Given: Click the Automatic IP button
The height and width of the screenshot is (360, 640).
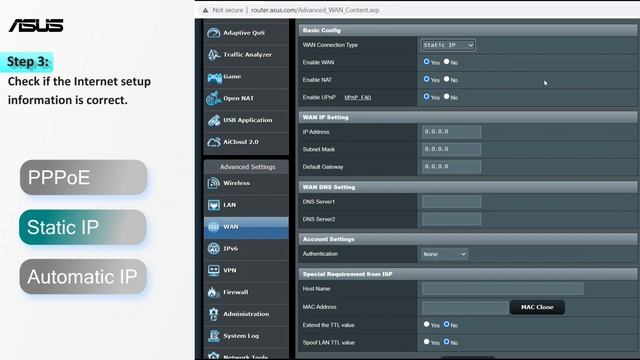Looking at the screenshot, I should pos(83,277).
